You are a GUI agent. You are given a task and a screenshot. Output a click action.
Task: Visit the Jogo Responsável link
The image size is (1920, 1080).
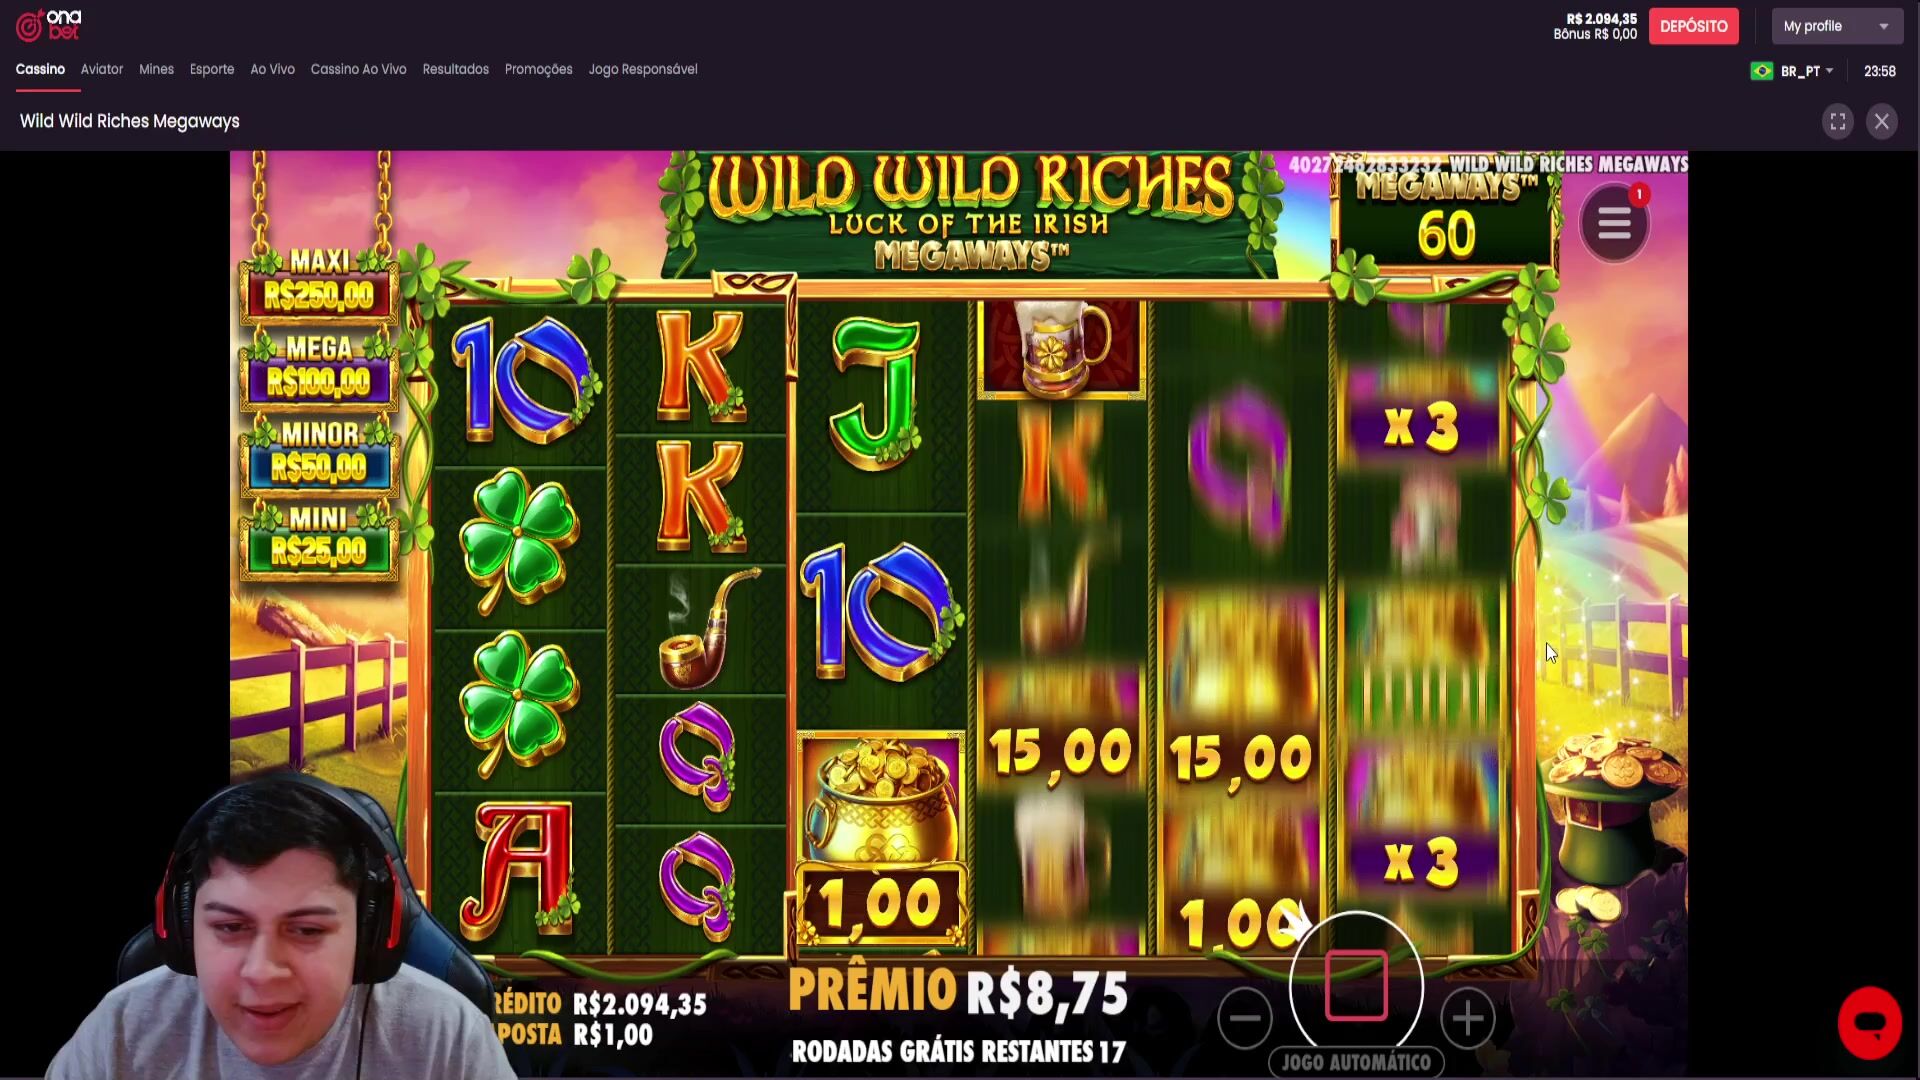click(x=643, y=69)
